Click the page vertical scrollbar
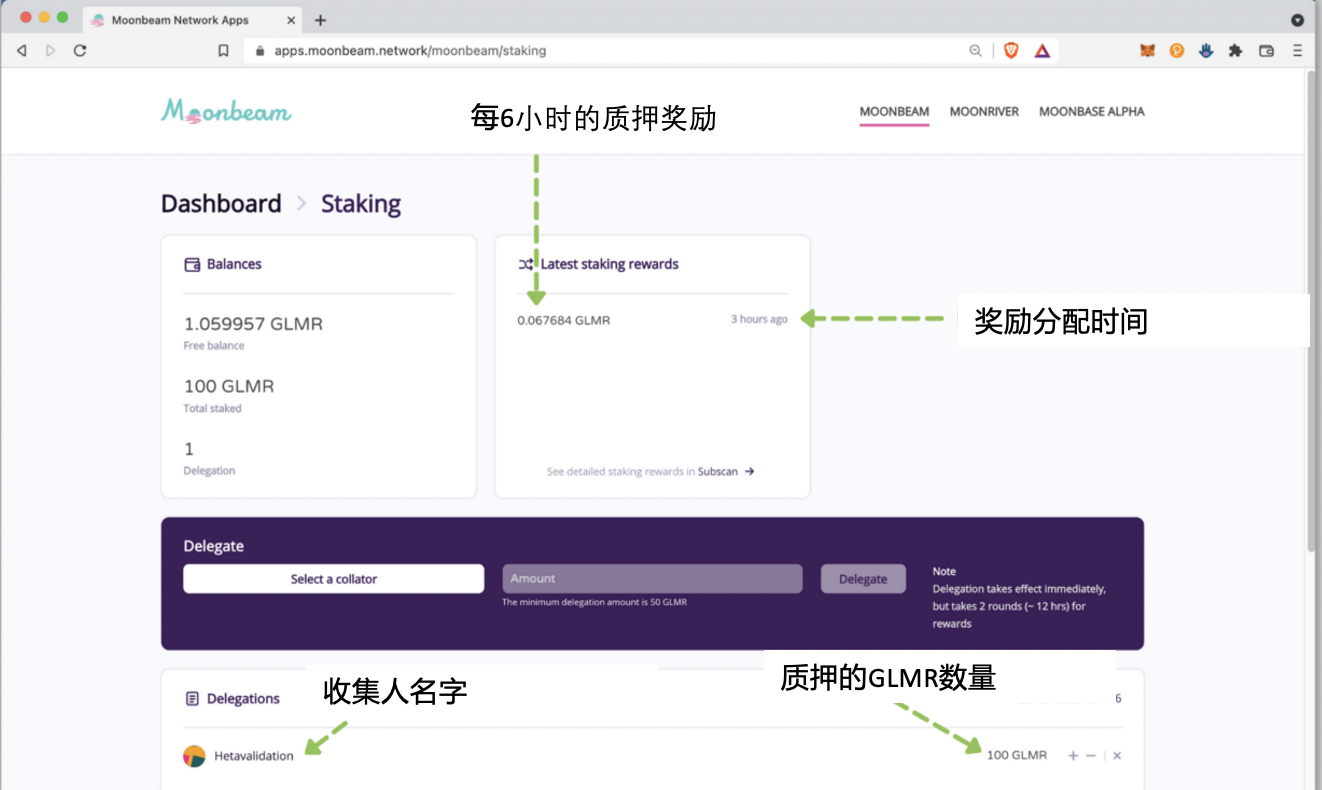The image size is (1322, 790). [1313, 310]
